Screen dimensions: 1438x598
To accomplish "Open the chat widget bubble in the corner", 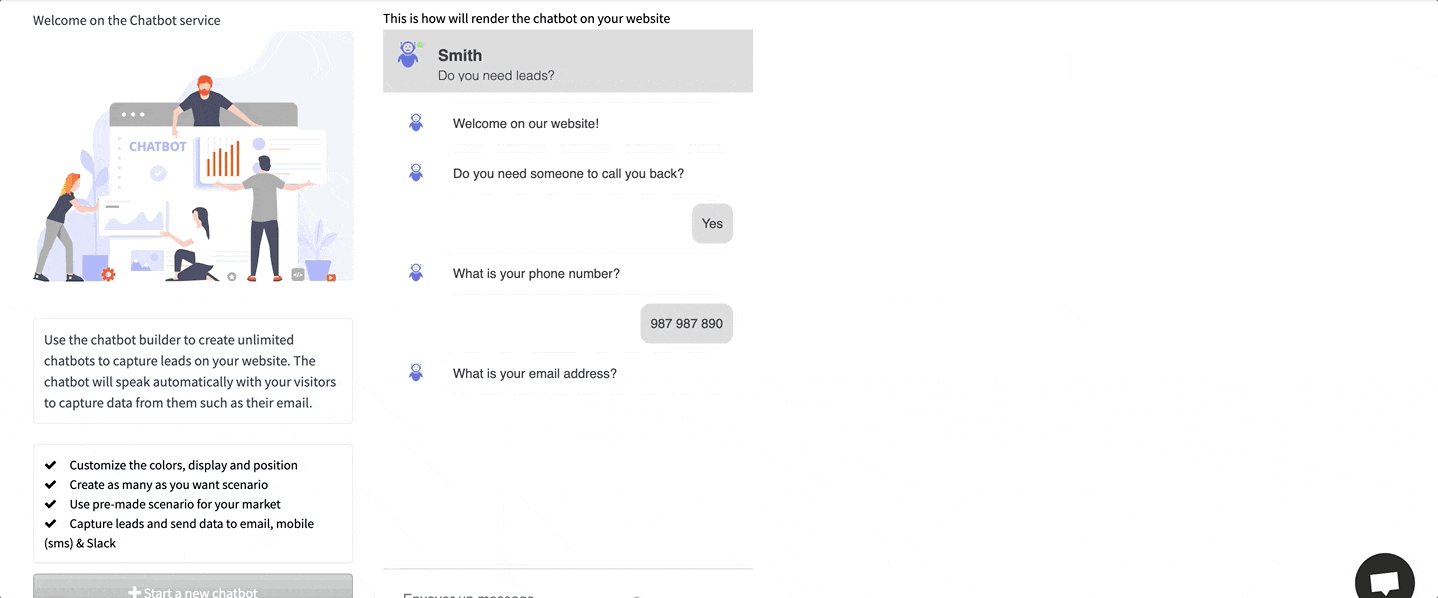I will (x=1385, y=577).
